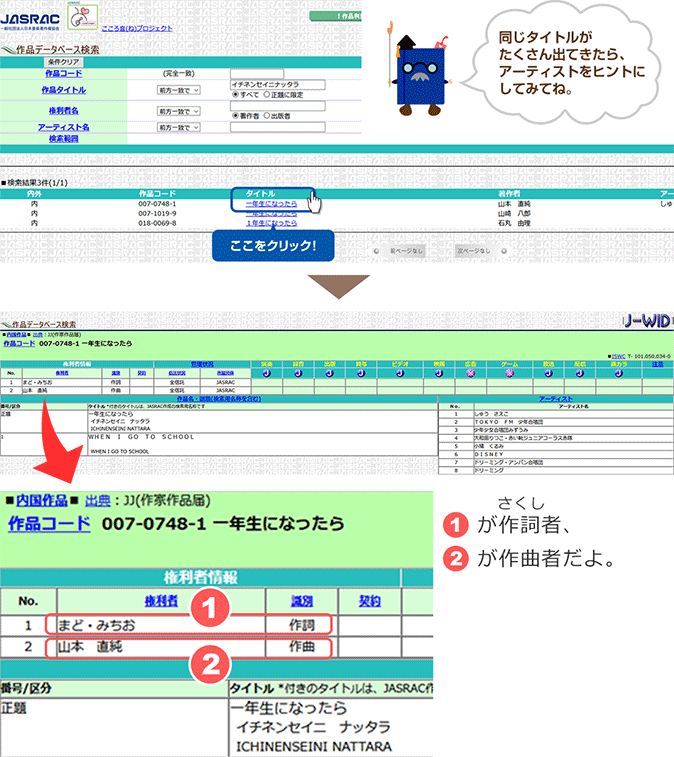Click the J icon under 演奏 column

(267, 374)
